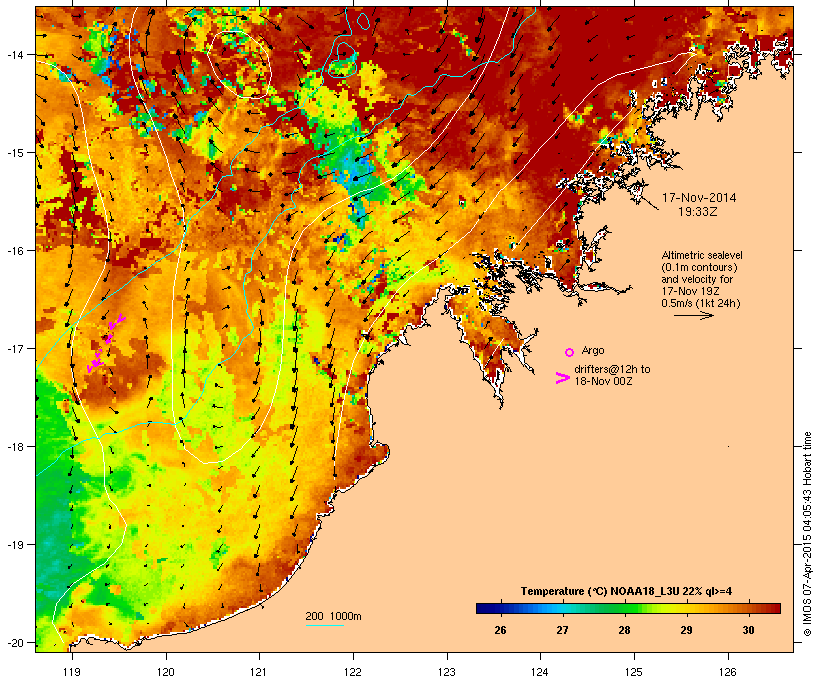
Task: Click the magenta drifters arrowhead legend symbol
Action: 562,378
